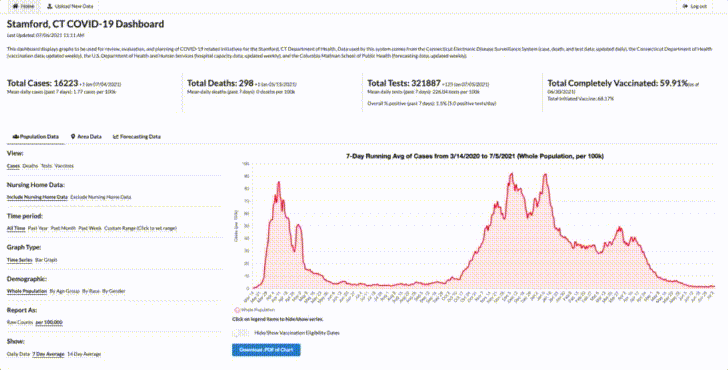Click the Log out icon

click(x=685, y=6)
